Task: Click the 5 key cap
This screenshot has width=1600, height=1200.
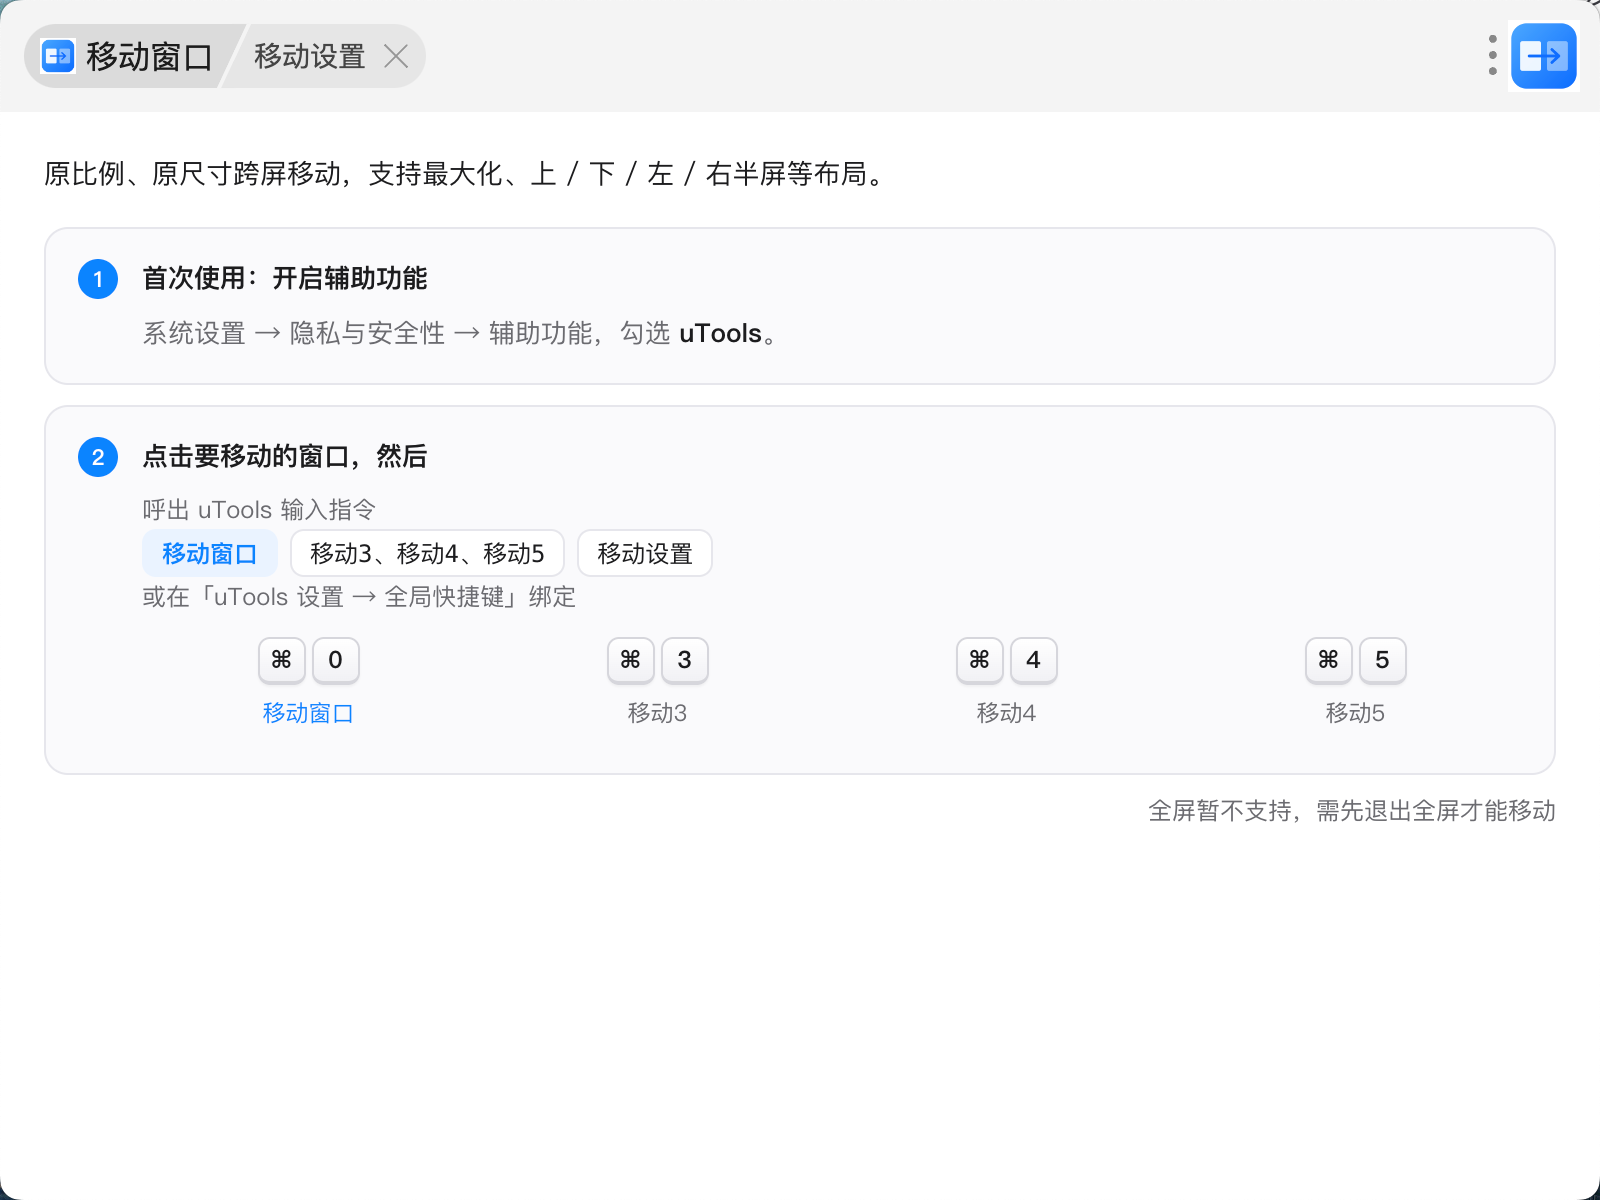Action: coord(1383,660)
